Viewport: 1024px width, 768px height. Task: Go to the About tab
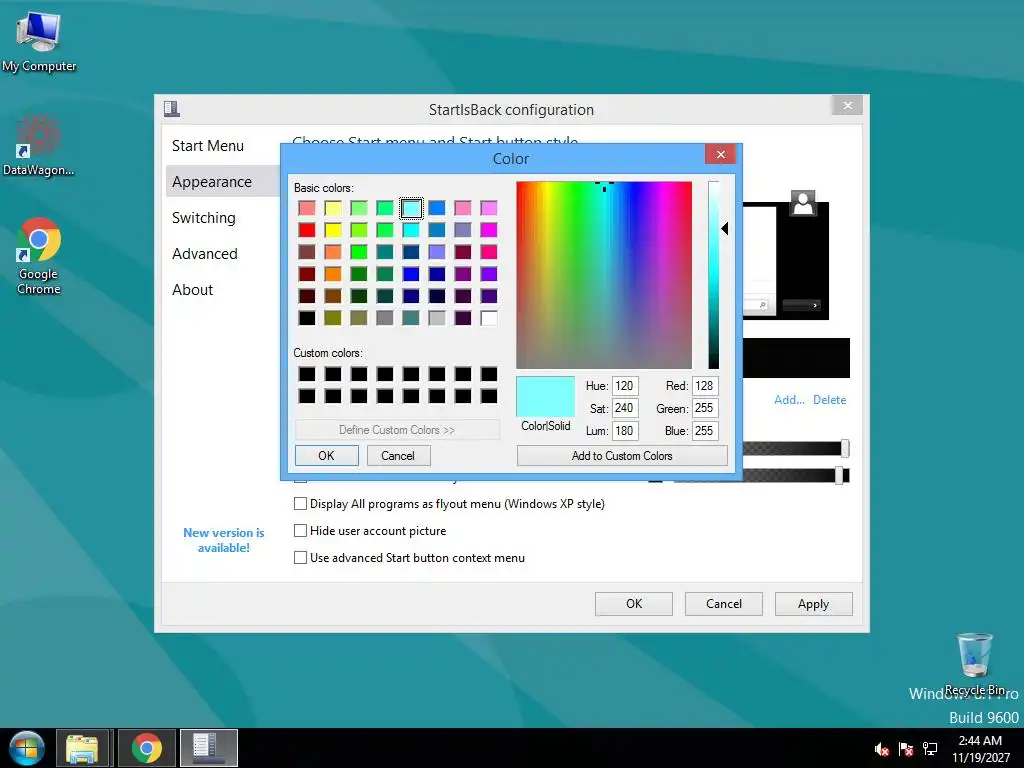(193, 289)
